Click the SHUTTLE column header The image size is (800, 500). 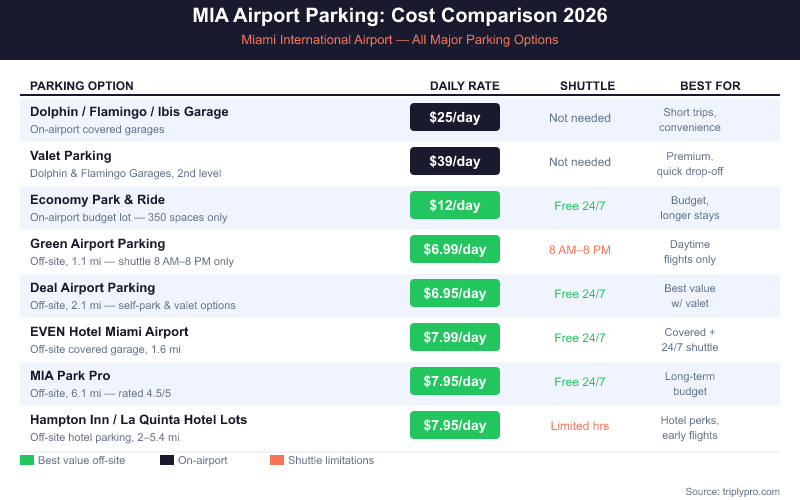[587, 86]
